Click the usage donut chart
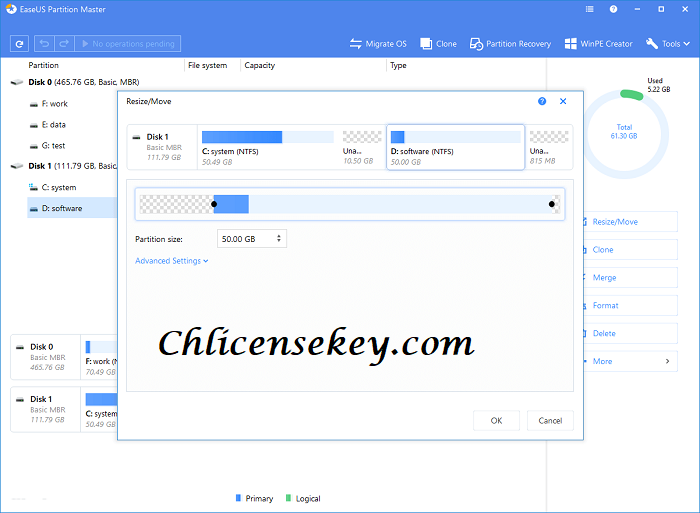Viewport: 700px width, 513px height. click(x=625, y=134)
